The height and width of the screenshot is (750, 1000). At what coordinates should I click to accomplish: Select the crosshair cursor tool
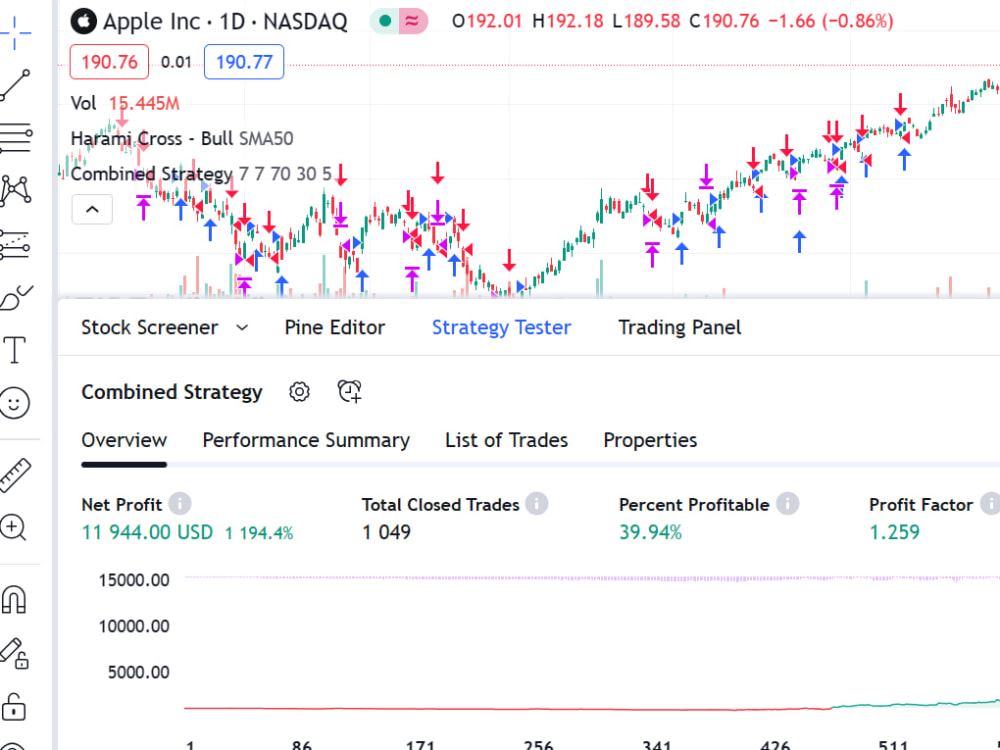(x=14, y=32)
